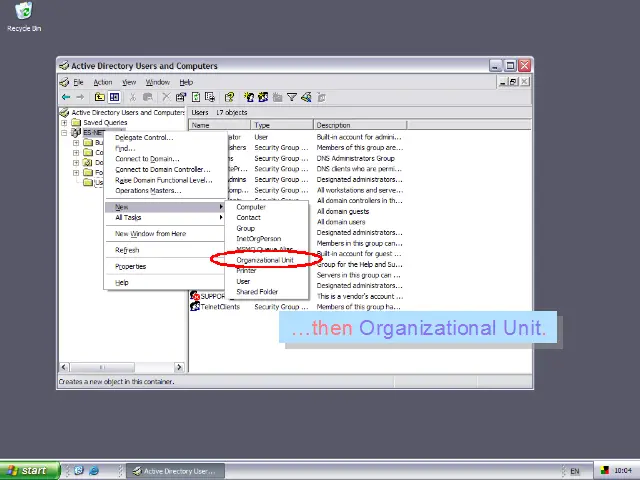Click the All Tasks submenu arrow
This screenshot has width=640, height=480.
point(221,217)
